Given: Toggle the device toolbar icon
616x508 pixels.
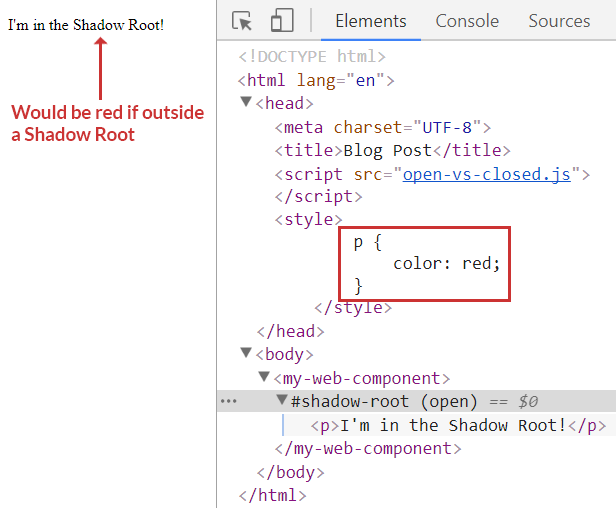Looking at the screenshot, I should 282,21.
